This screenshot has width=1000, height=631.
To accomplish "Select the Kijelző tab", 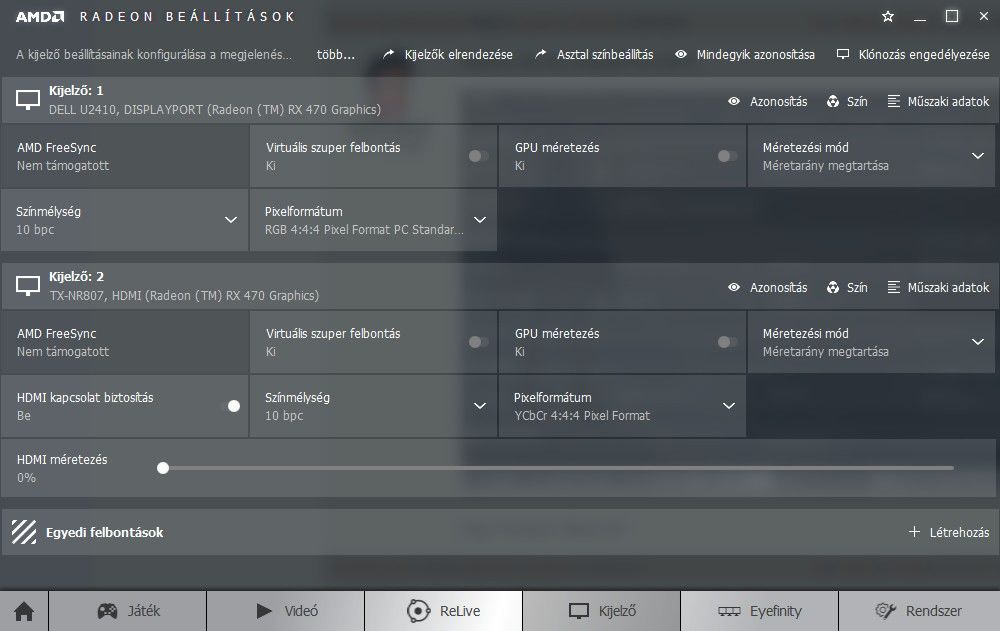I will [x=601, y=611].
